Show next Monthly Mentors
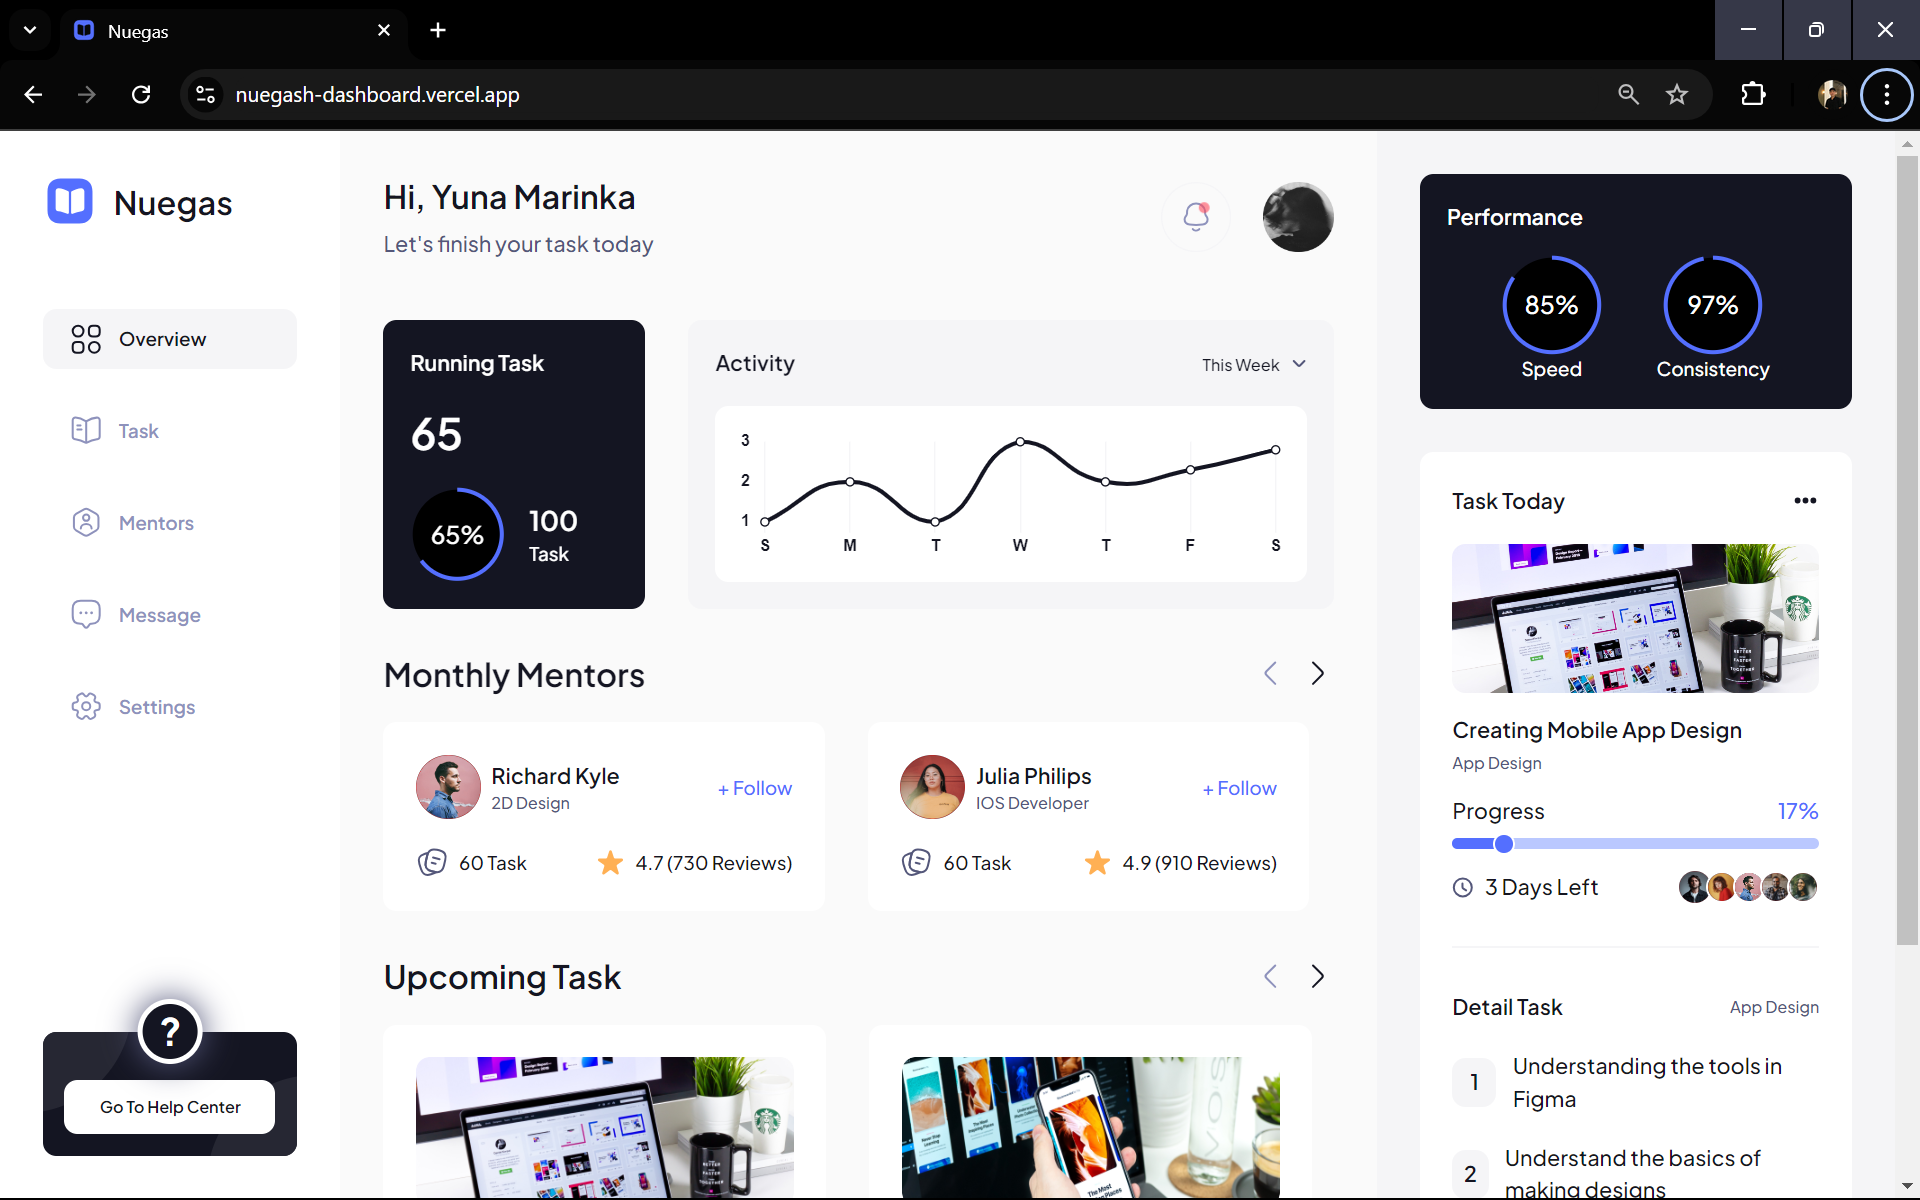The height and width of the screenshot is (1200, 1920). tap(1317, 673)
